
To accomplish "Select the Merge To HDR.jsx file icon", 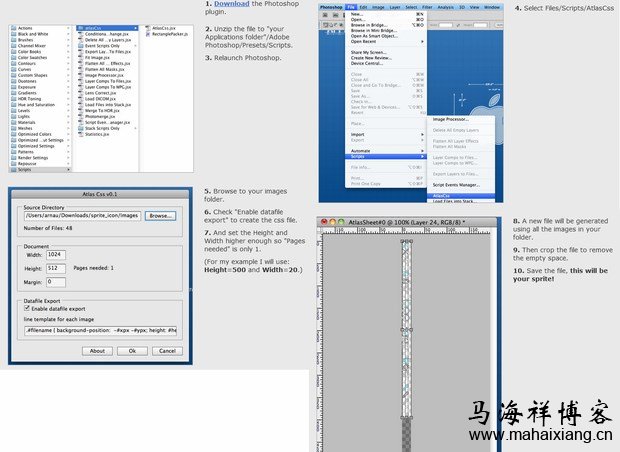I will pyautogui.click(x=81, y=111).
